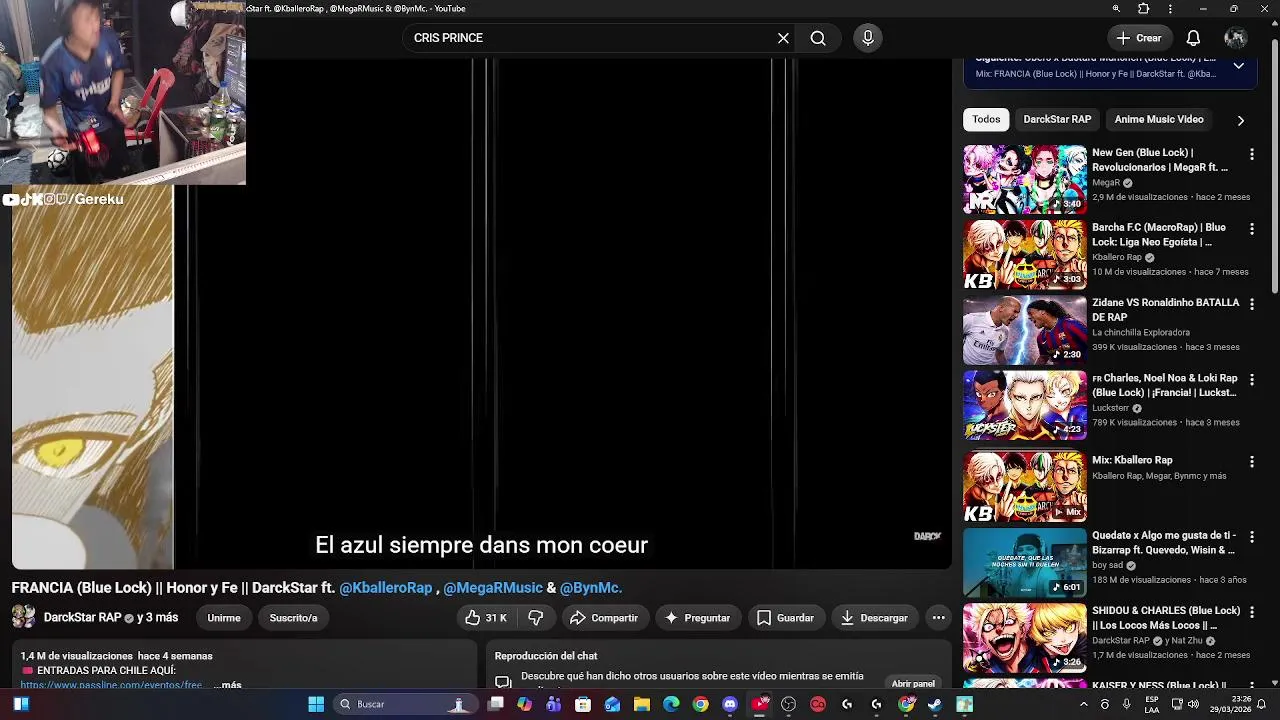The width and height of the screenshot is (1280, 720).
Task: Launch Copilot from the taskbar
Action: click(x=524, y=704)
